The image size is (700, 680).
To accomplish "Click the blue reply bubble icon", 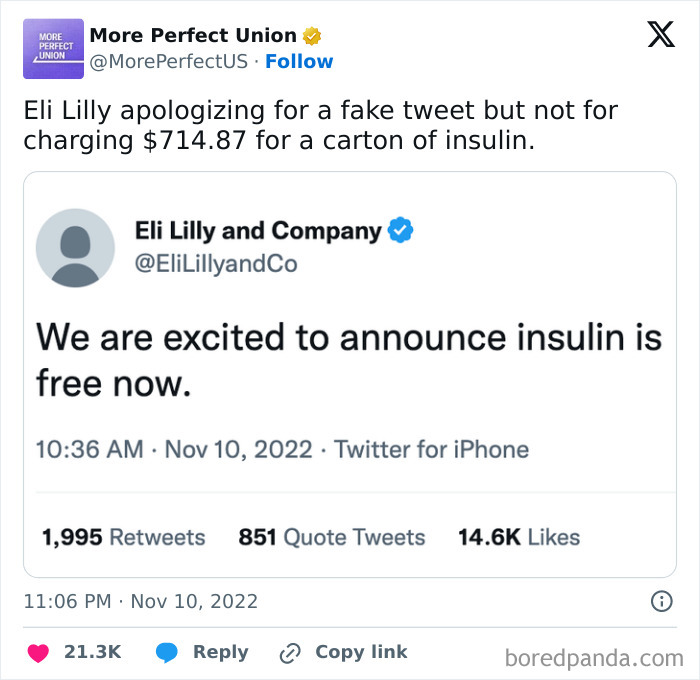I will pyautogui.click(x=168, y=652).
